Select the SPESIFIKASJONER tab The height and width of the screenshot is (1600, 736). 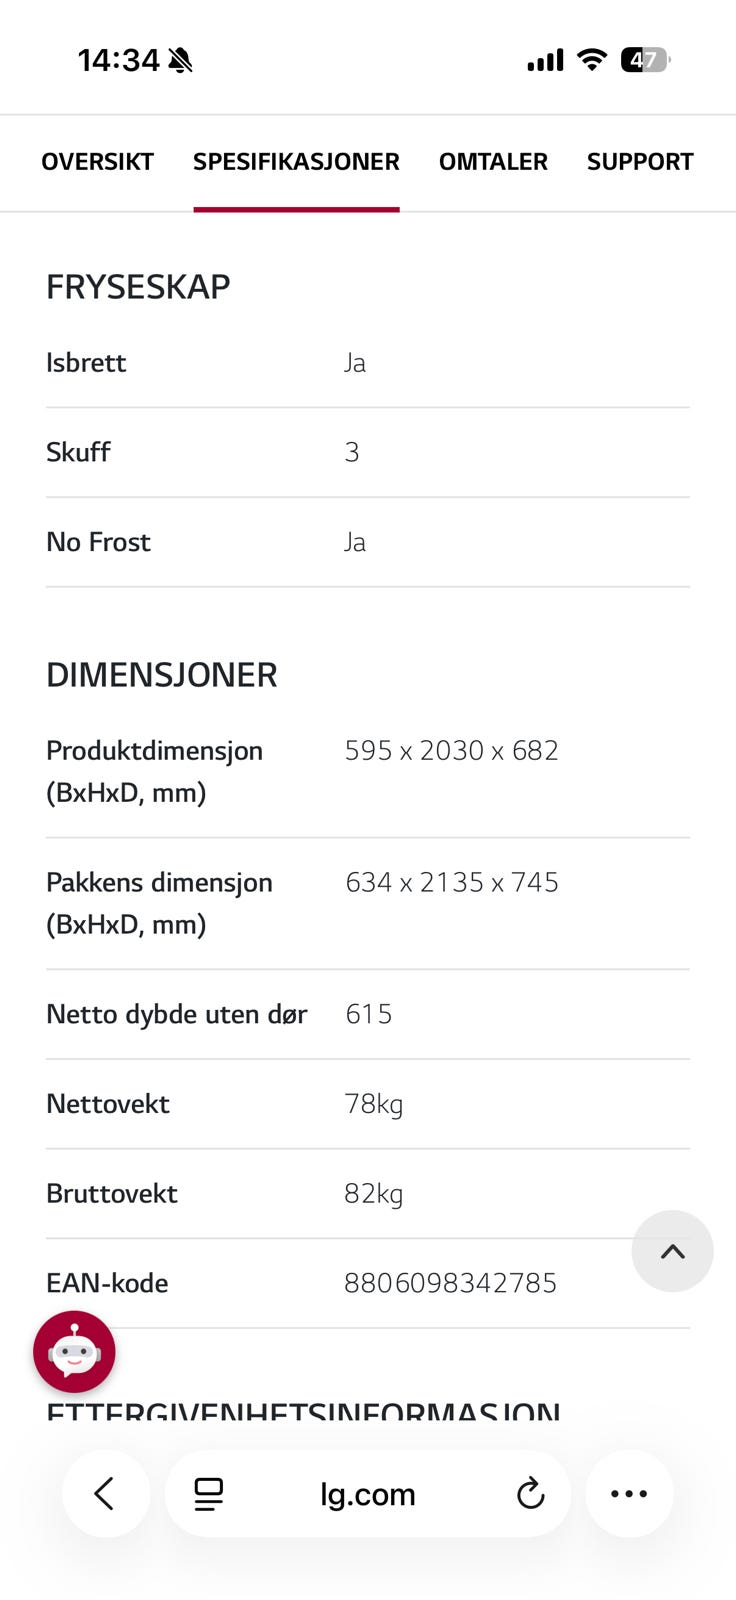[x=296, y=162]
